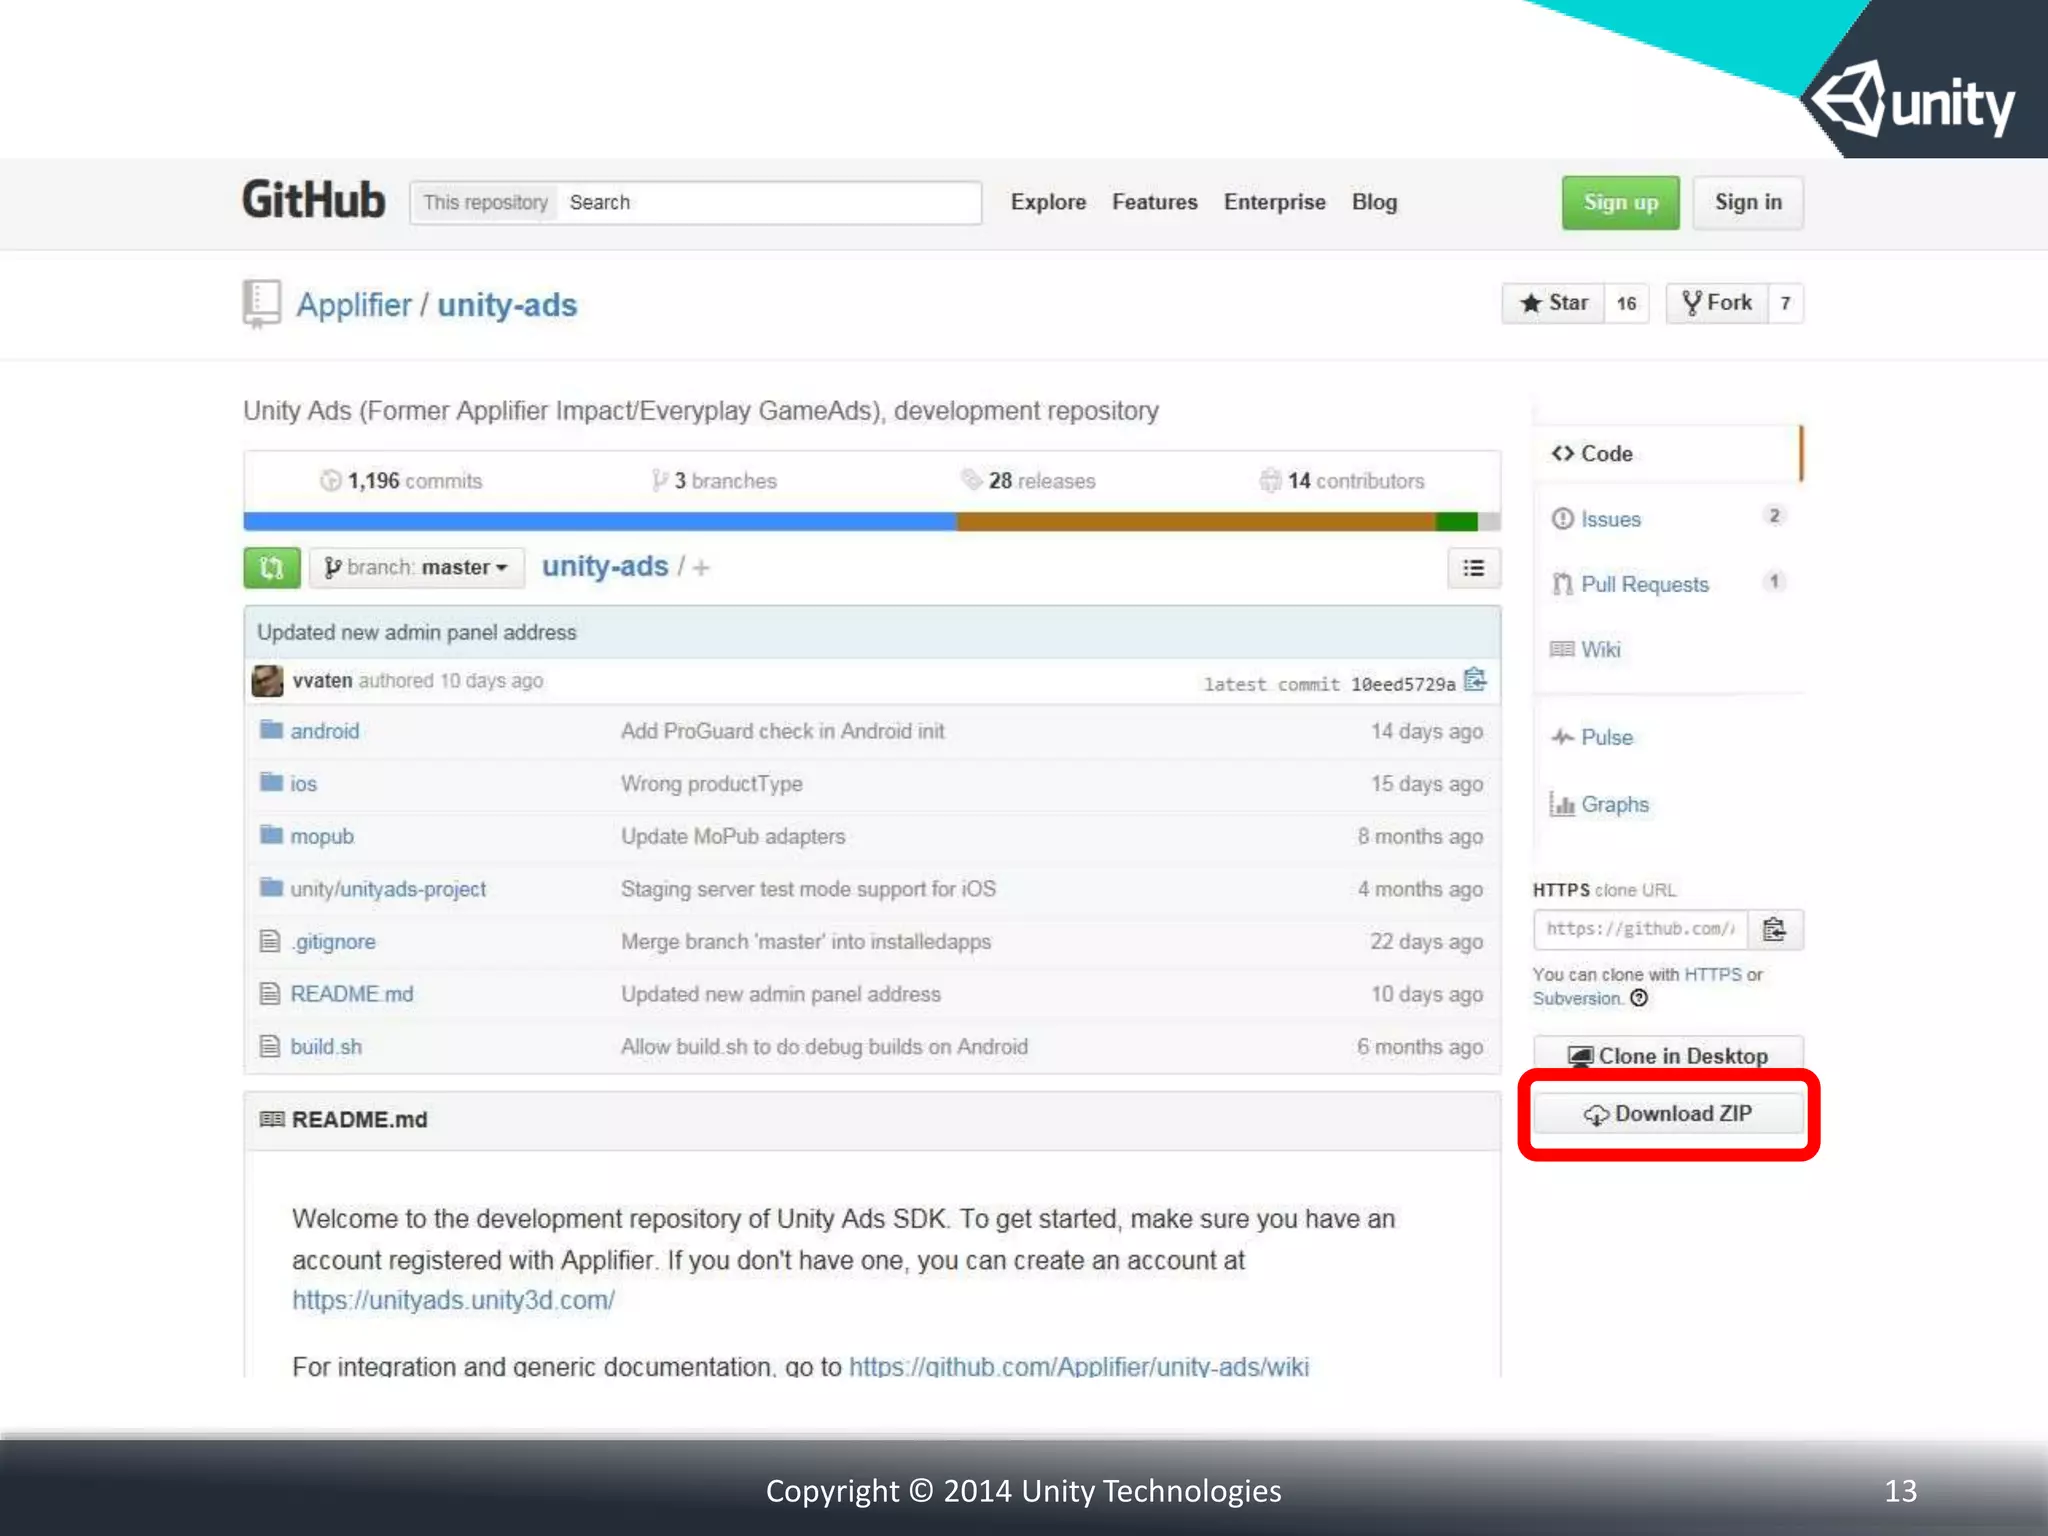The width and height of the screenshot is (2048, 1536).
Task: Open the branch master dropdown
Action: (417, 568)
